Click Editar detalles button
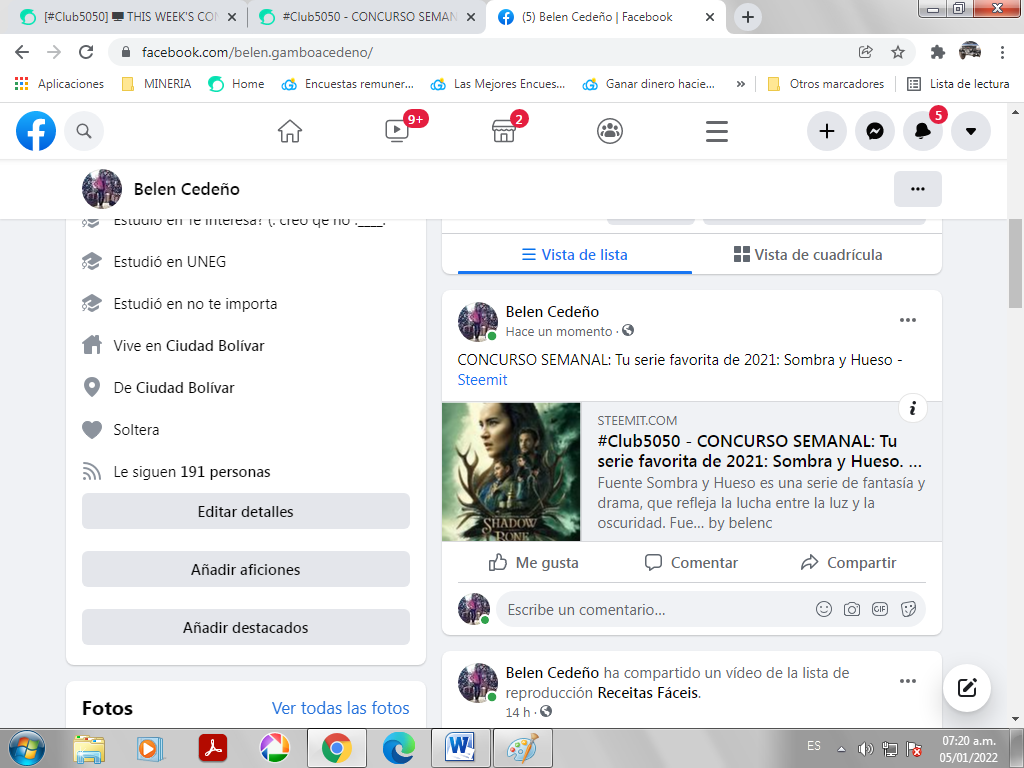 point(246,511)
